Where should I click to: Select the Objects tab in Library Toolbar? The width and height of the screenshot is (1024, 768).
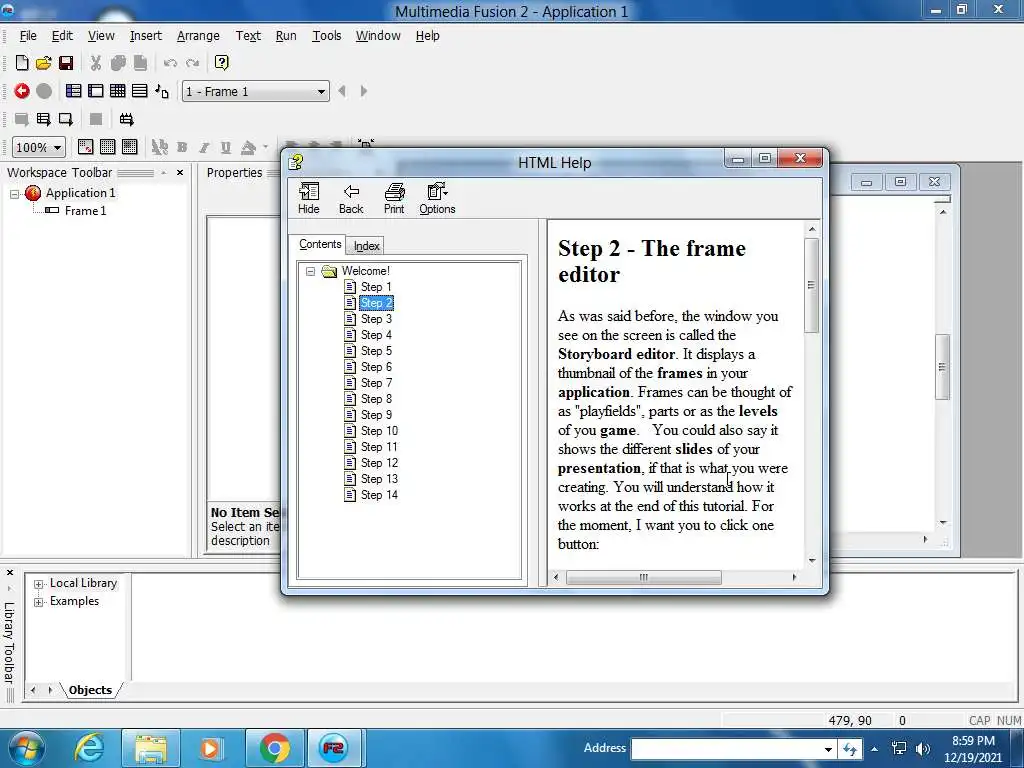[90, 690]
